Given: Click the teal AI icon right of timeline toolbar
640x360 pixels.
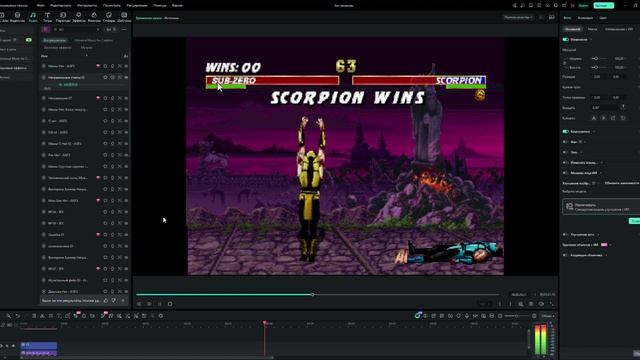Looking at the screenshot, I should (417, 316).
